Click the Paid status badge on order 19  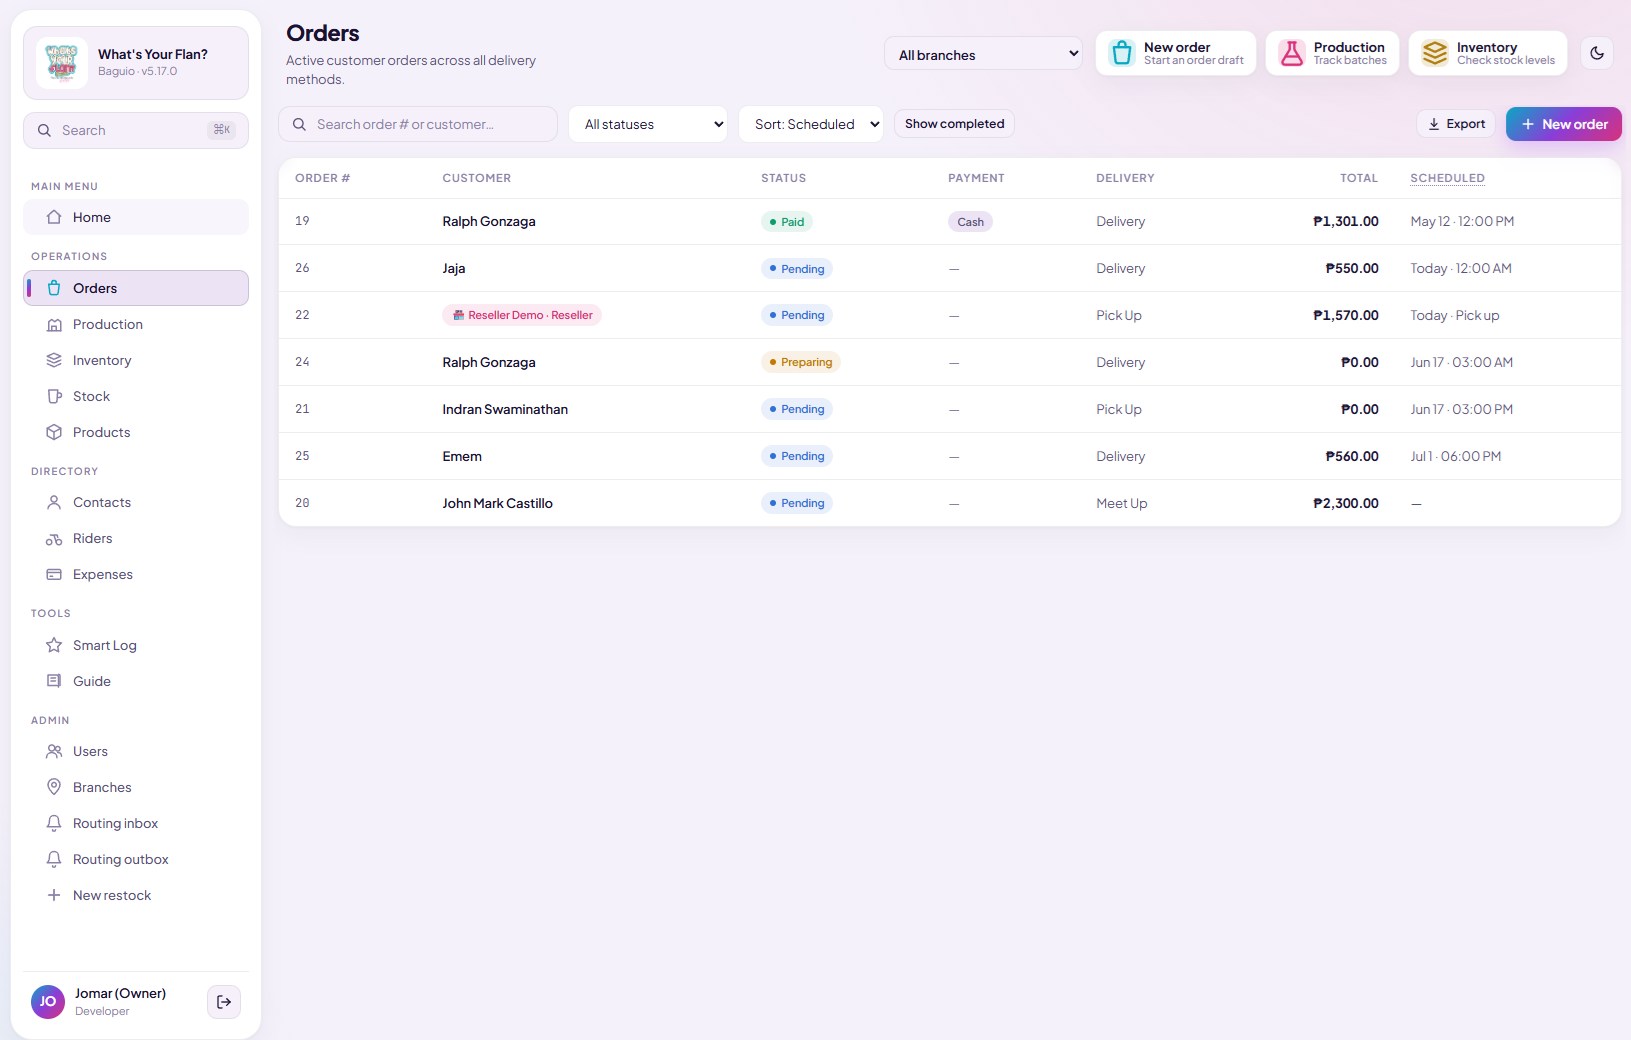(786, 222)
